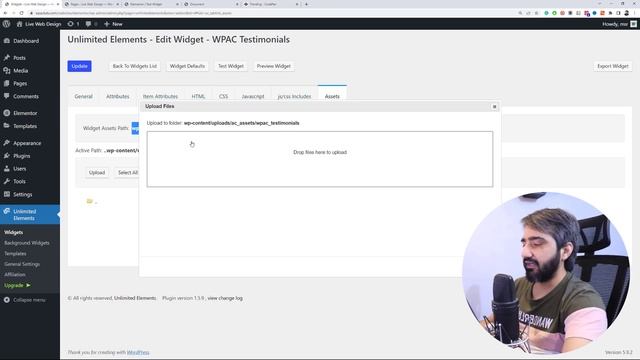
Task: Click the Export Widget button
Action: 612,66
